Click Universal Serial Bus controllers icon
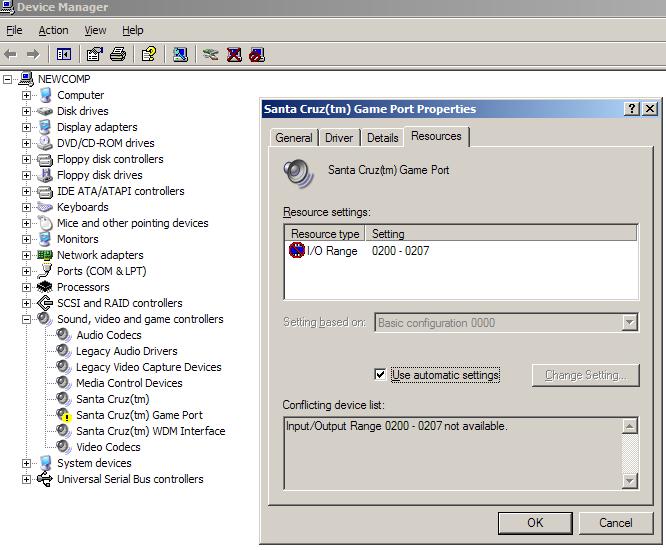Image resolution: width=666 pixels, height=550 pixels. 45,479
